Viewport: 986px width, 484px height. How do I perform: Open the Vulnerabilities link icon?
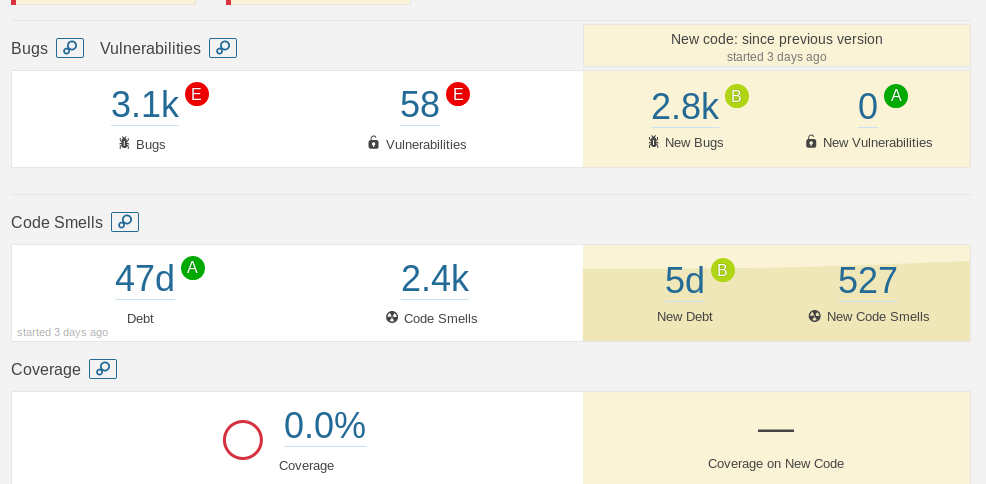223,48
